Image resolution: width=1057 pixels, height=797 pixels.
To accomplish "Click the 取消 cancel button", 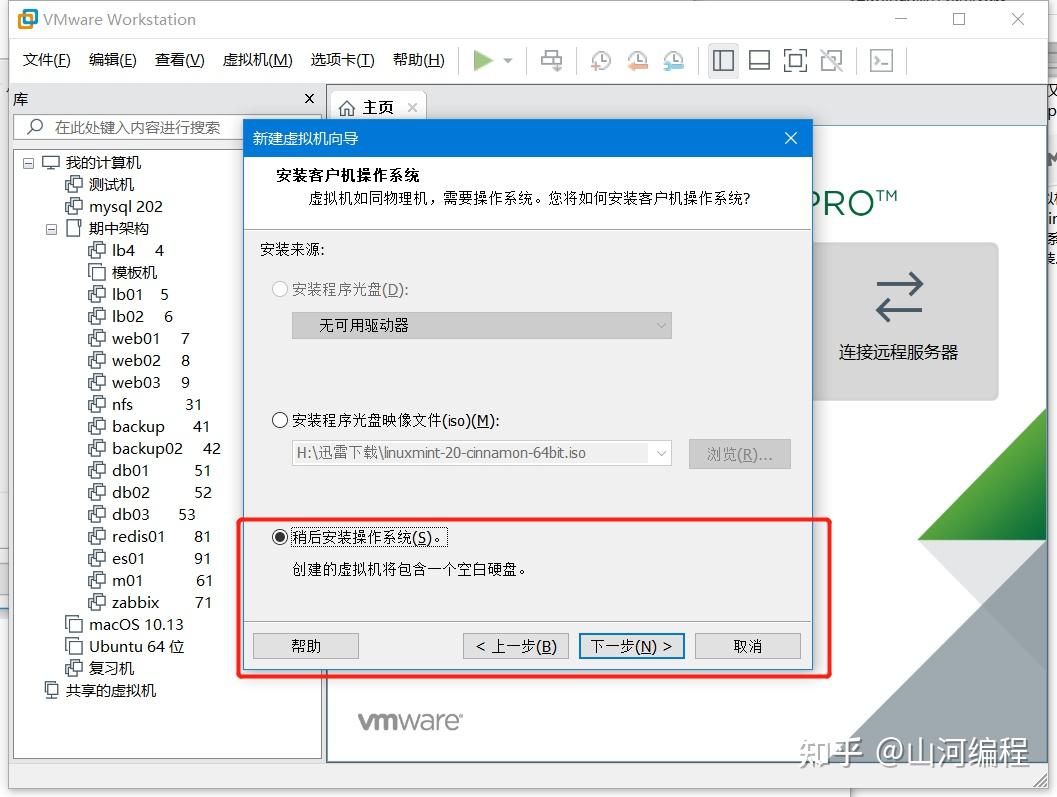I will pos(748,646).
